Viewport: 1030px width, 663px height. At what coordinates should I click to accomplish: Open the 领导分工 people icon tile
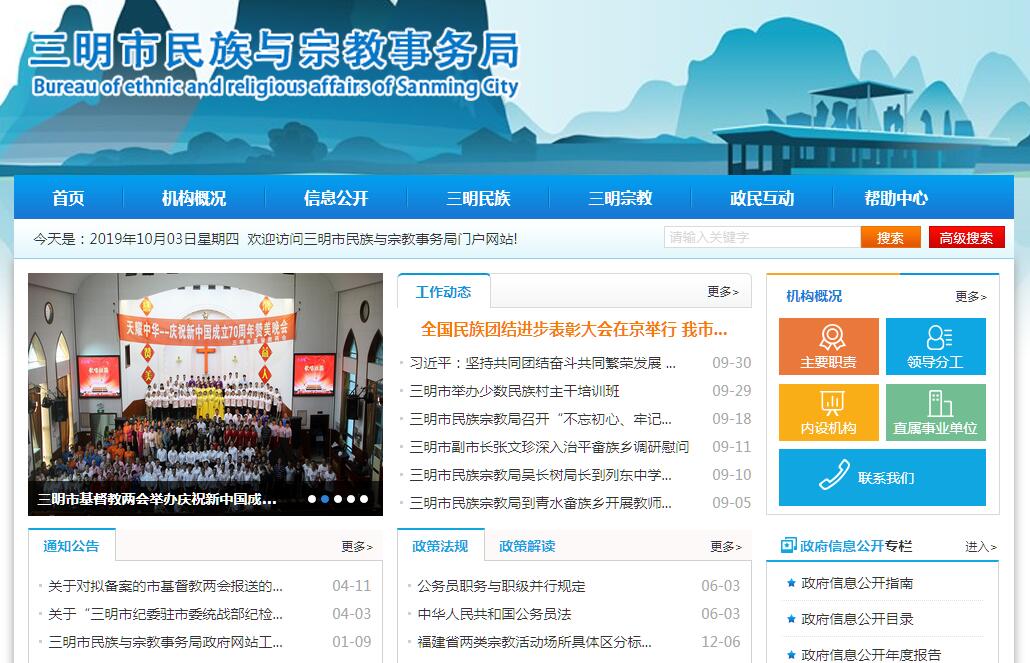click(935, 346)
